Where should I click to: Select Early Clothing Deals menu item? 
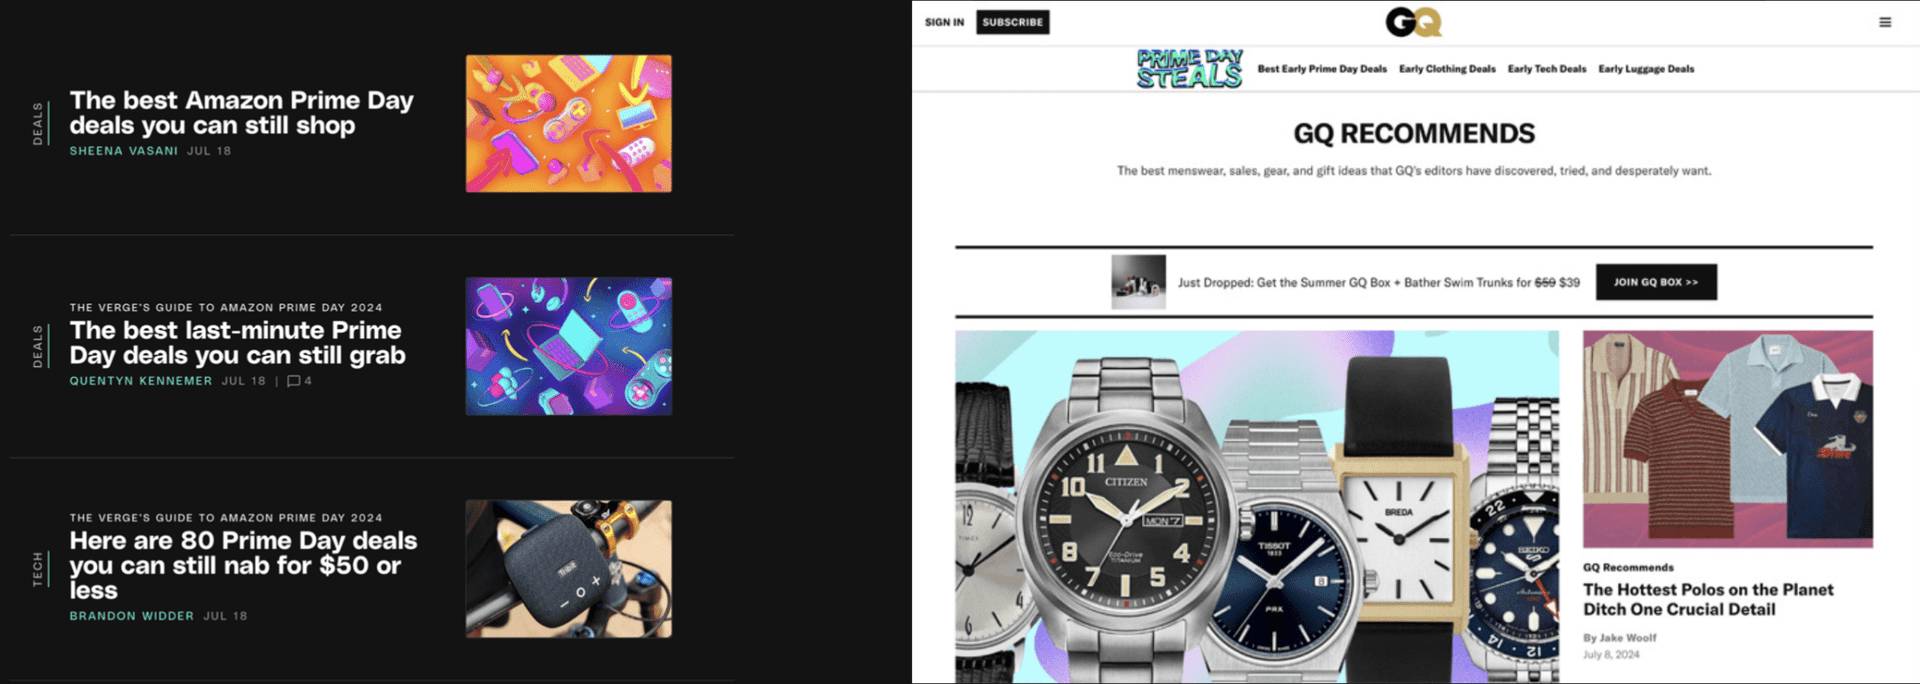tap(1447, 69)
